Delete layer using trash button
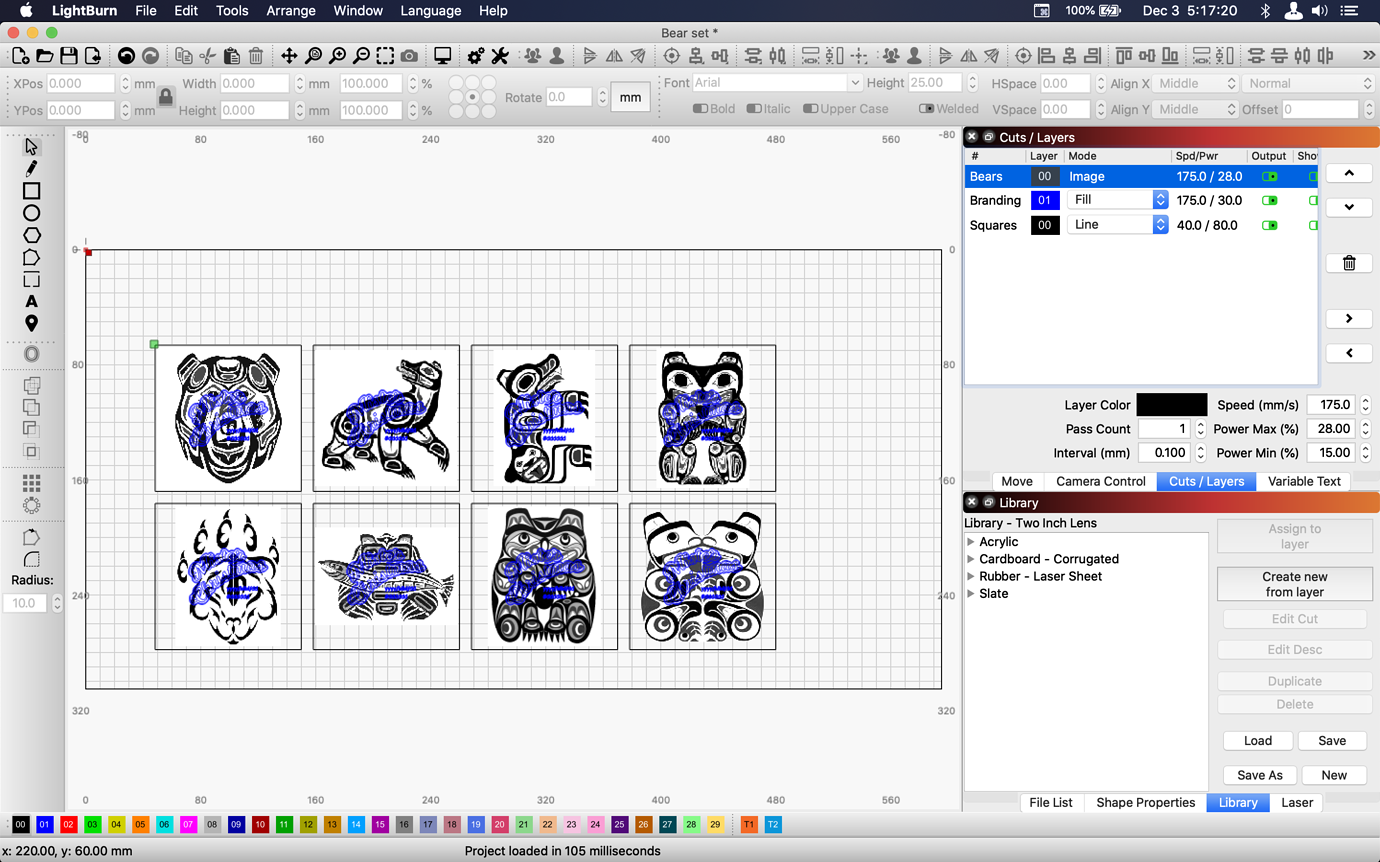Screen dimensions: 1380x862 click(1349, 263)
